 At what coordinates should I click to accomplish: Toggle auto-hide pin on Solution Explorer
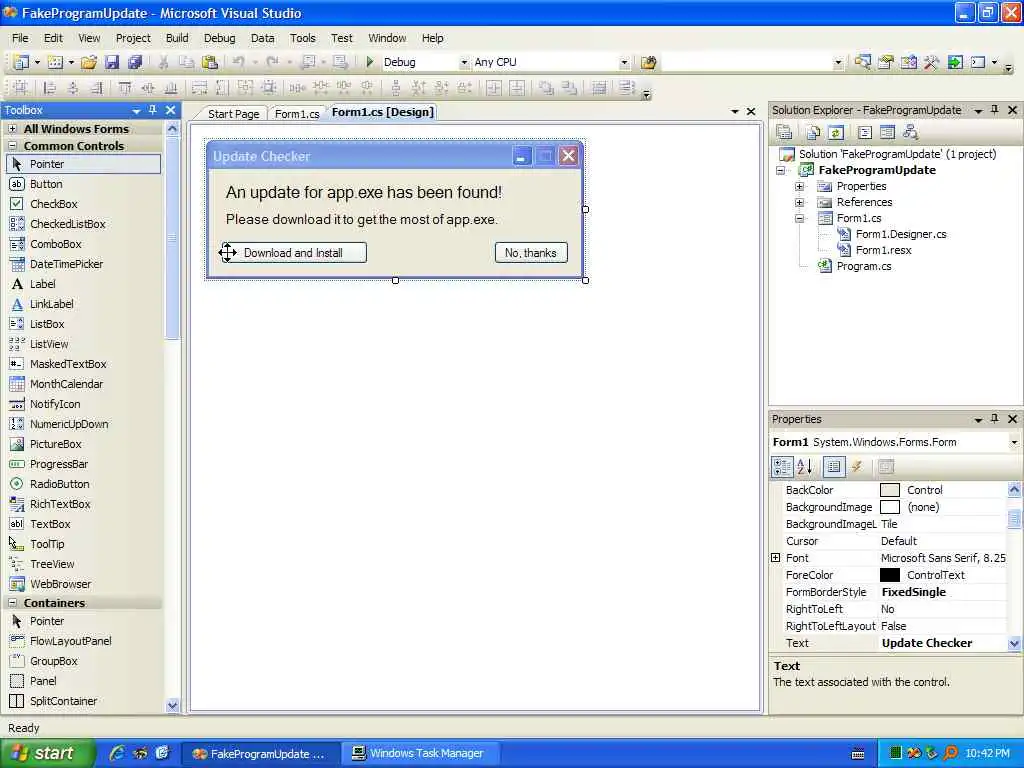tap(995, 110)
